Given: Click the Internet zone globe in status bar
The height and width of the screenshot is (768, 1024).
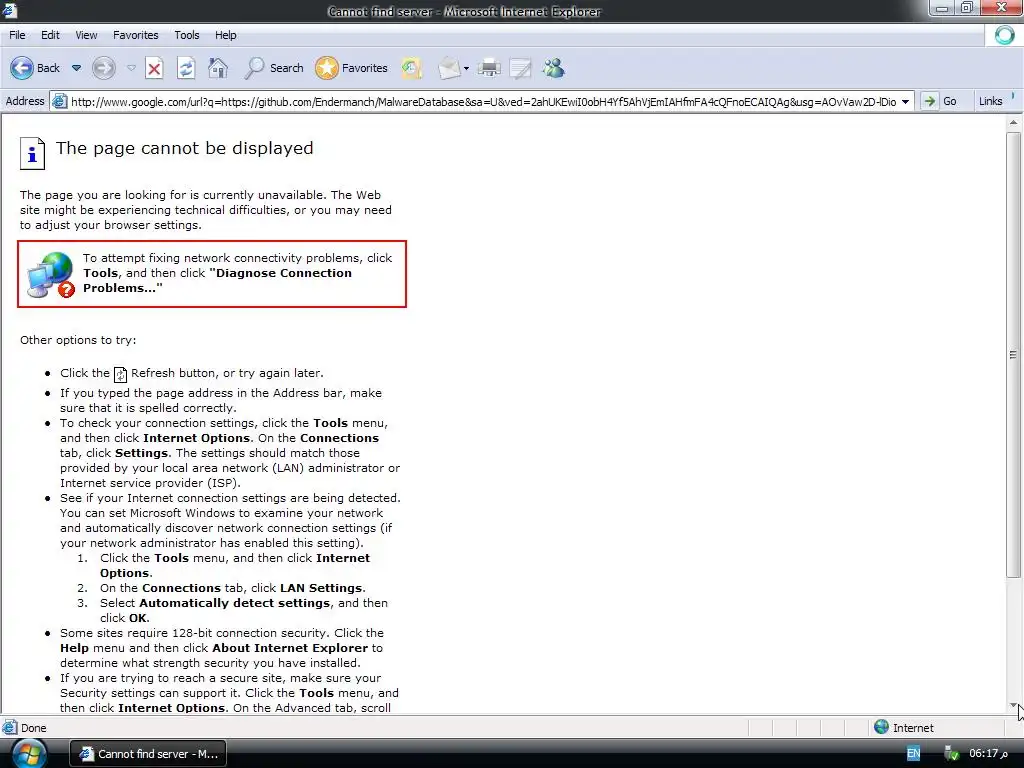Looking at the screenshot, I should [882, 727].
